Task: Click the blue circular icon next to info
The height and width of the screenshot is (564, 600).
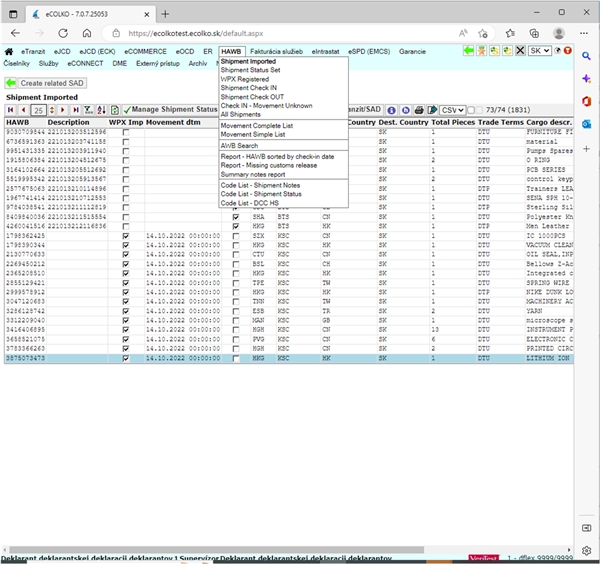Action: click(x=405, y=110)
